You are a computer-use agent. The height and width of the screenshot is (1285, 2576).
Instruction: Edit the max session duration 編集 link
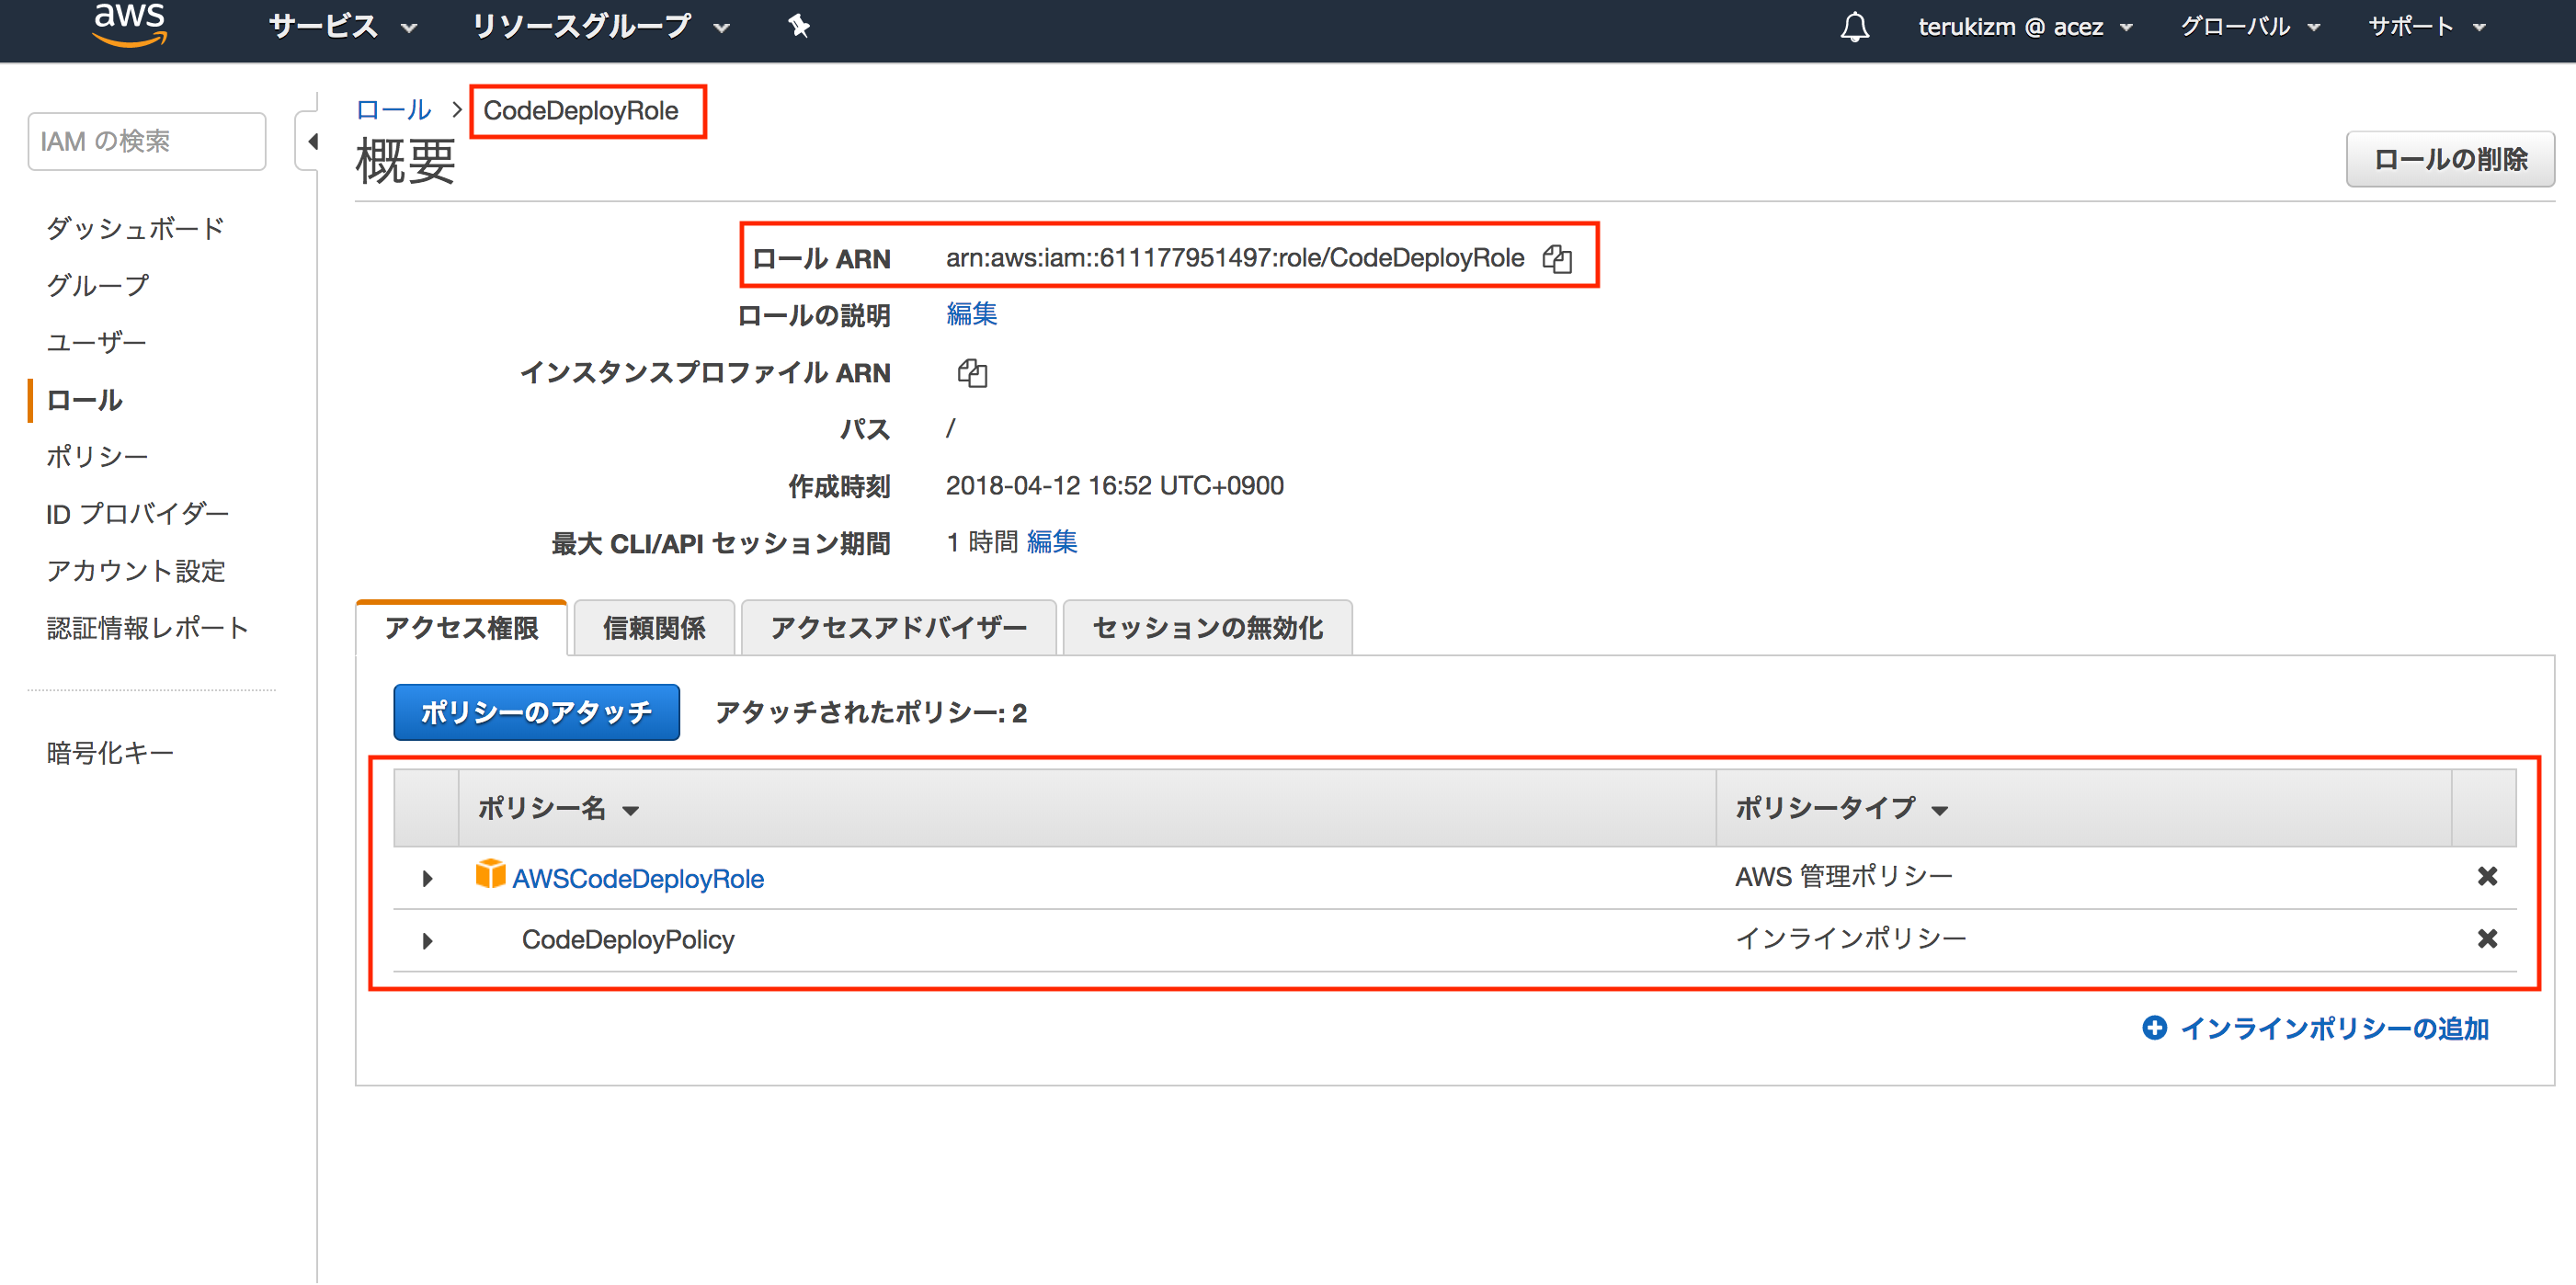1051,542
